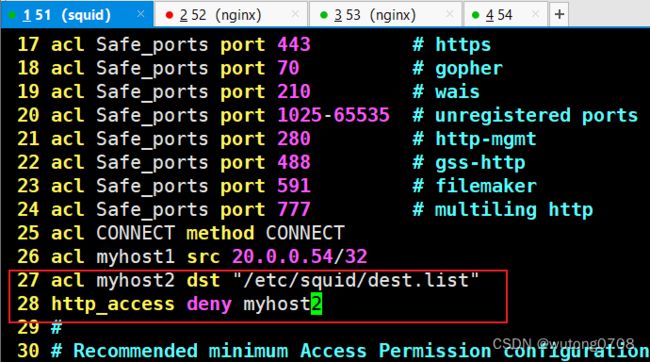Switch to the 1 51 (squid) tab
Viewport: 650px width, 362px height.
[77, 15]
